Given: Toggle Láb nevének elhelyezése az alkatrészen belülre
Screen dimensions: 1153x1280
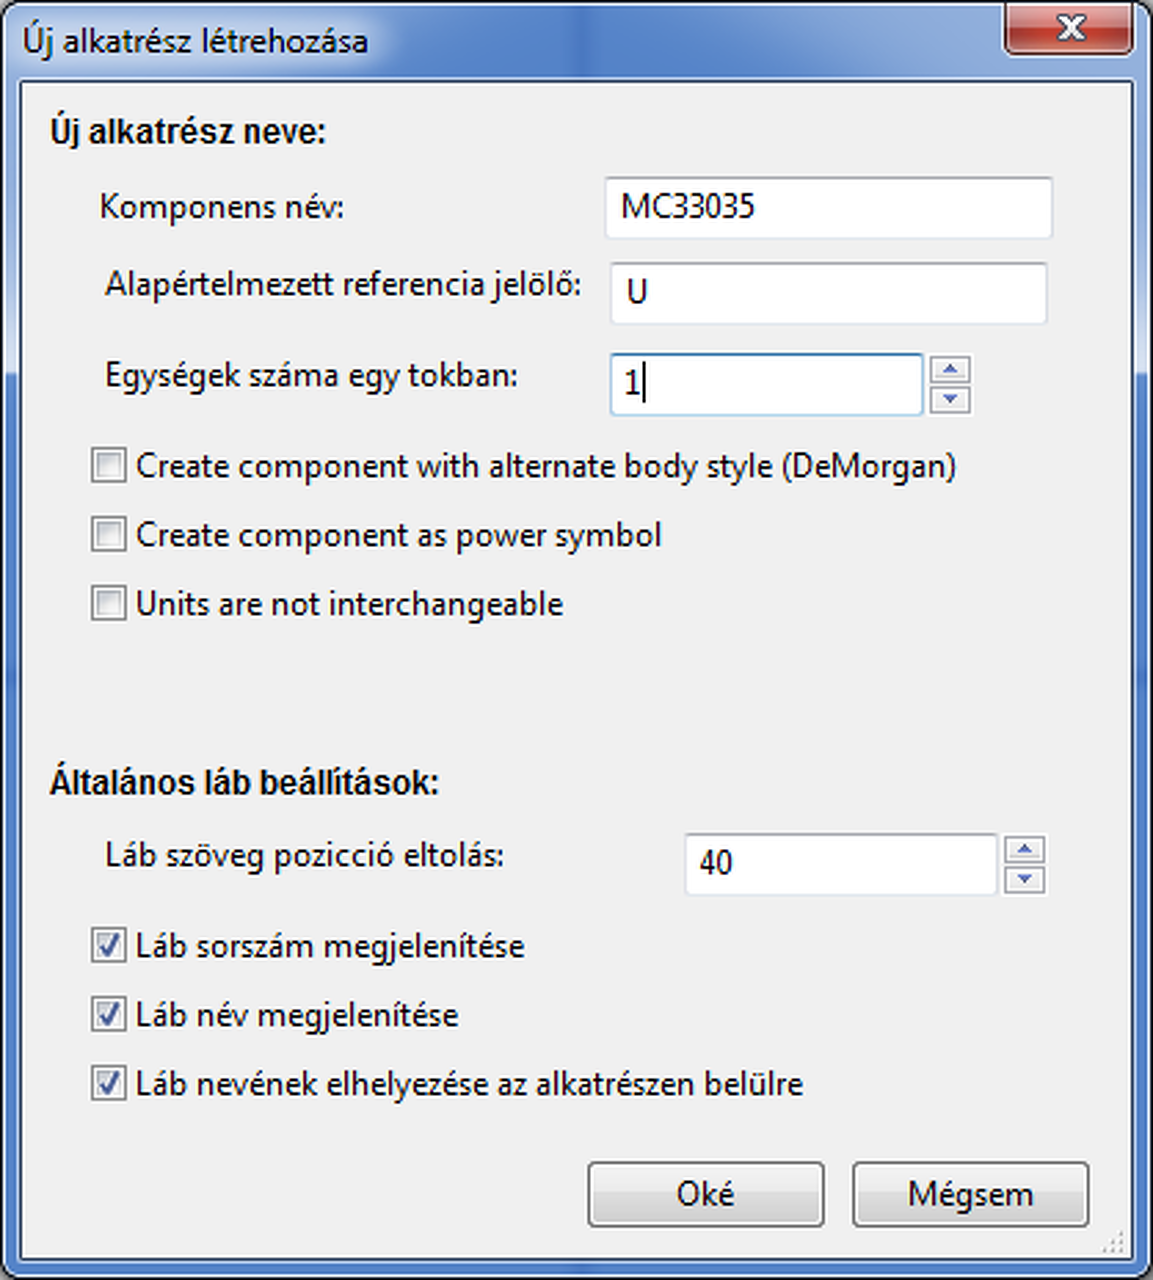Looking at the screenshot, I should pyautogui.click(x=108, y=1084).
